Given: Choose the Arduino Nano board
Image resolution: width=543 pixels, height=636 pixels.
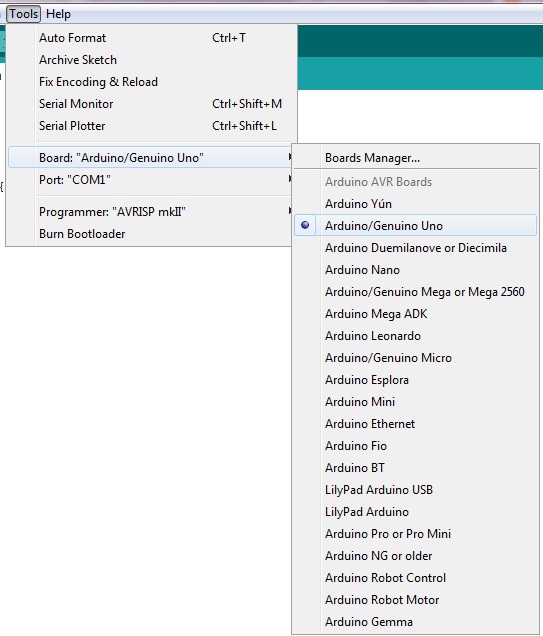Looking at the screenshot, I should 415,270.
